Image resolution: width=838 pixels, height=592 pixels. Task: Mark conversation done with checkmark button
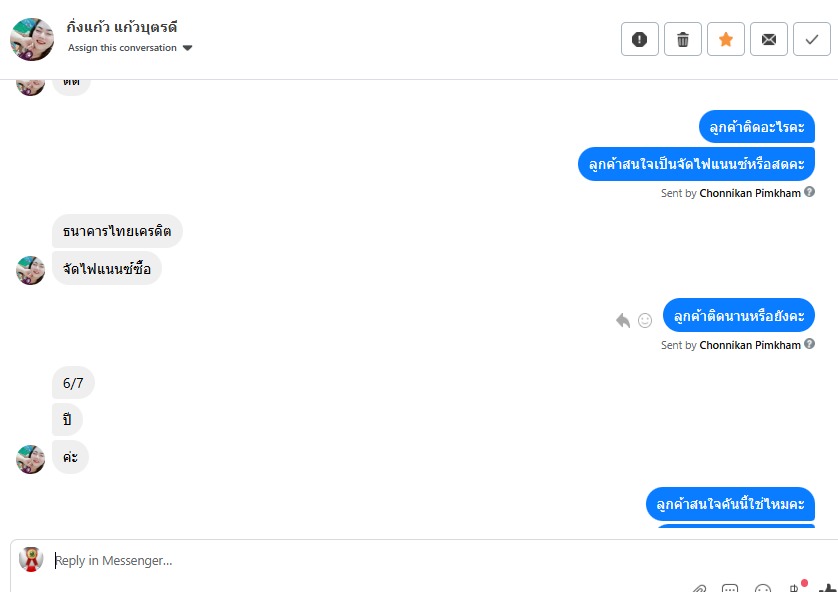(812, 39)
